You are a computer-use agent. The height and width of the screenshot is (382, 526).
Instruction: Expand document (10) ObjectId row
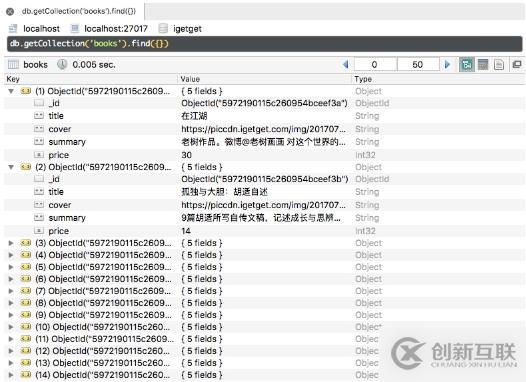(x=11, y=327)
